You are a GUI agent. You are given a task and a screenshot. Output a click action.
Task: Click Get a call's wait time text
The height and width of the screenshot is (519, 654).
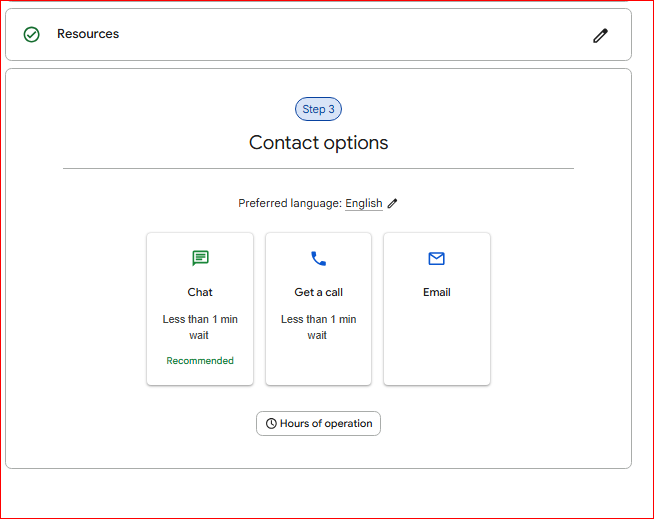point(318,327)
